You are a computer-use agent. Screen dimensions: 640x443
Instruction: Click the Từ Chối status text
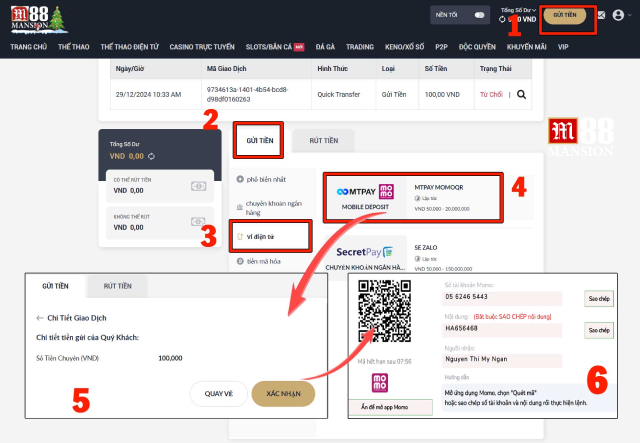pos(491,95)
